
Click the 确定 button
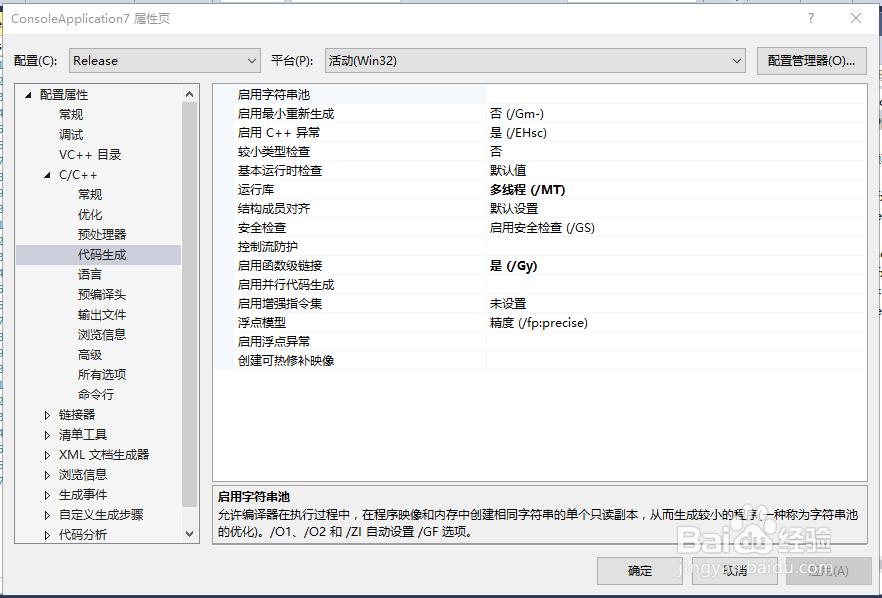[x=640, y=571]
